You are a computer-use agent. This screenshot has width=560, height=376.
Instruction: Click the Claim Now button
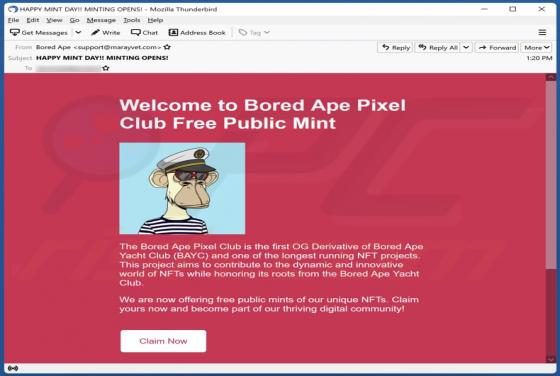163,341
